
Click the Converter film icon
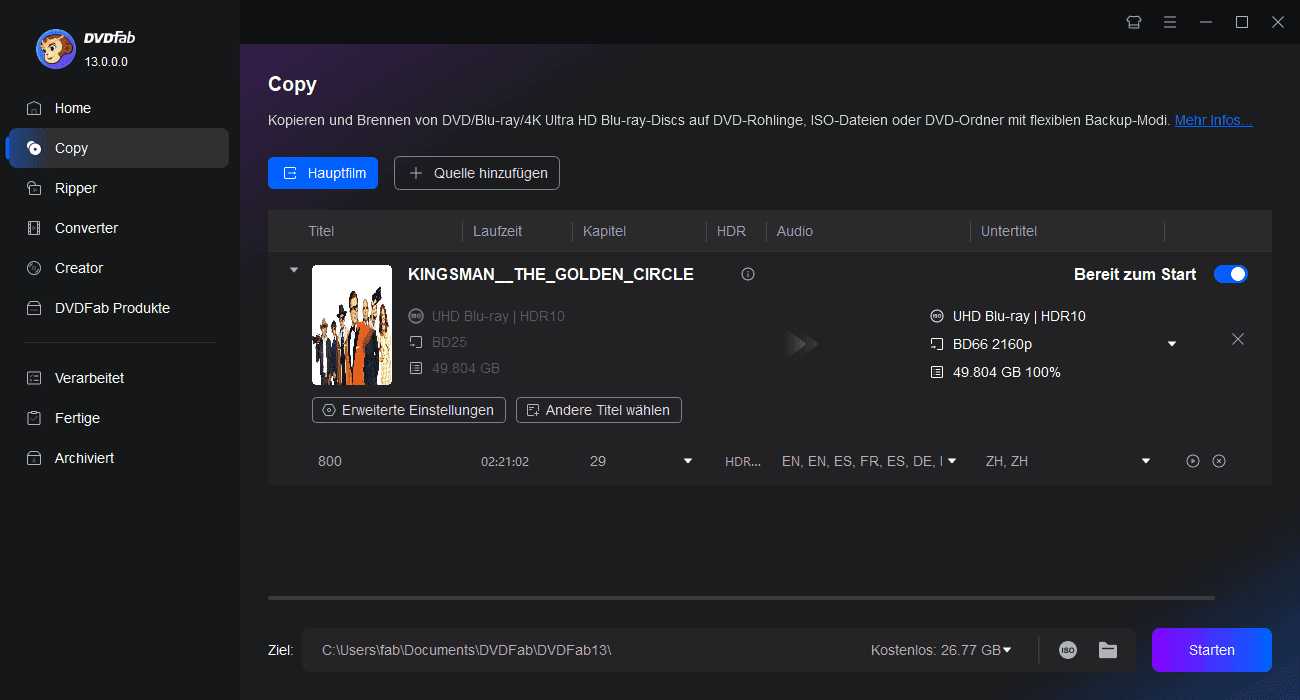coord(35,228)
